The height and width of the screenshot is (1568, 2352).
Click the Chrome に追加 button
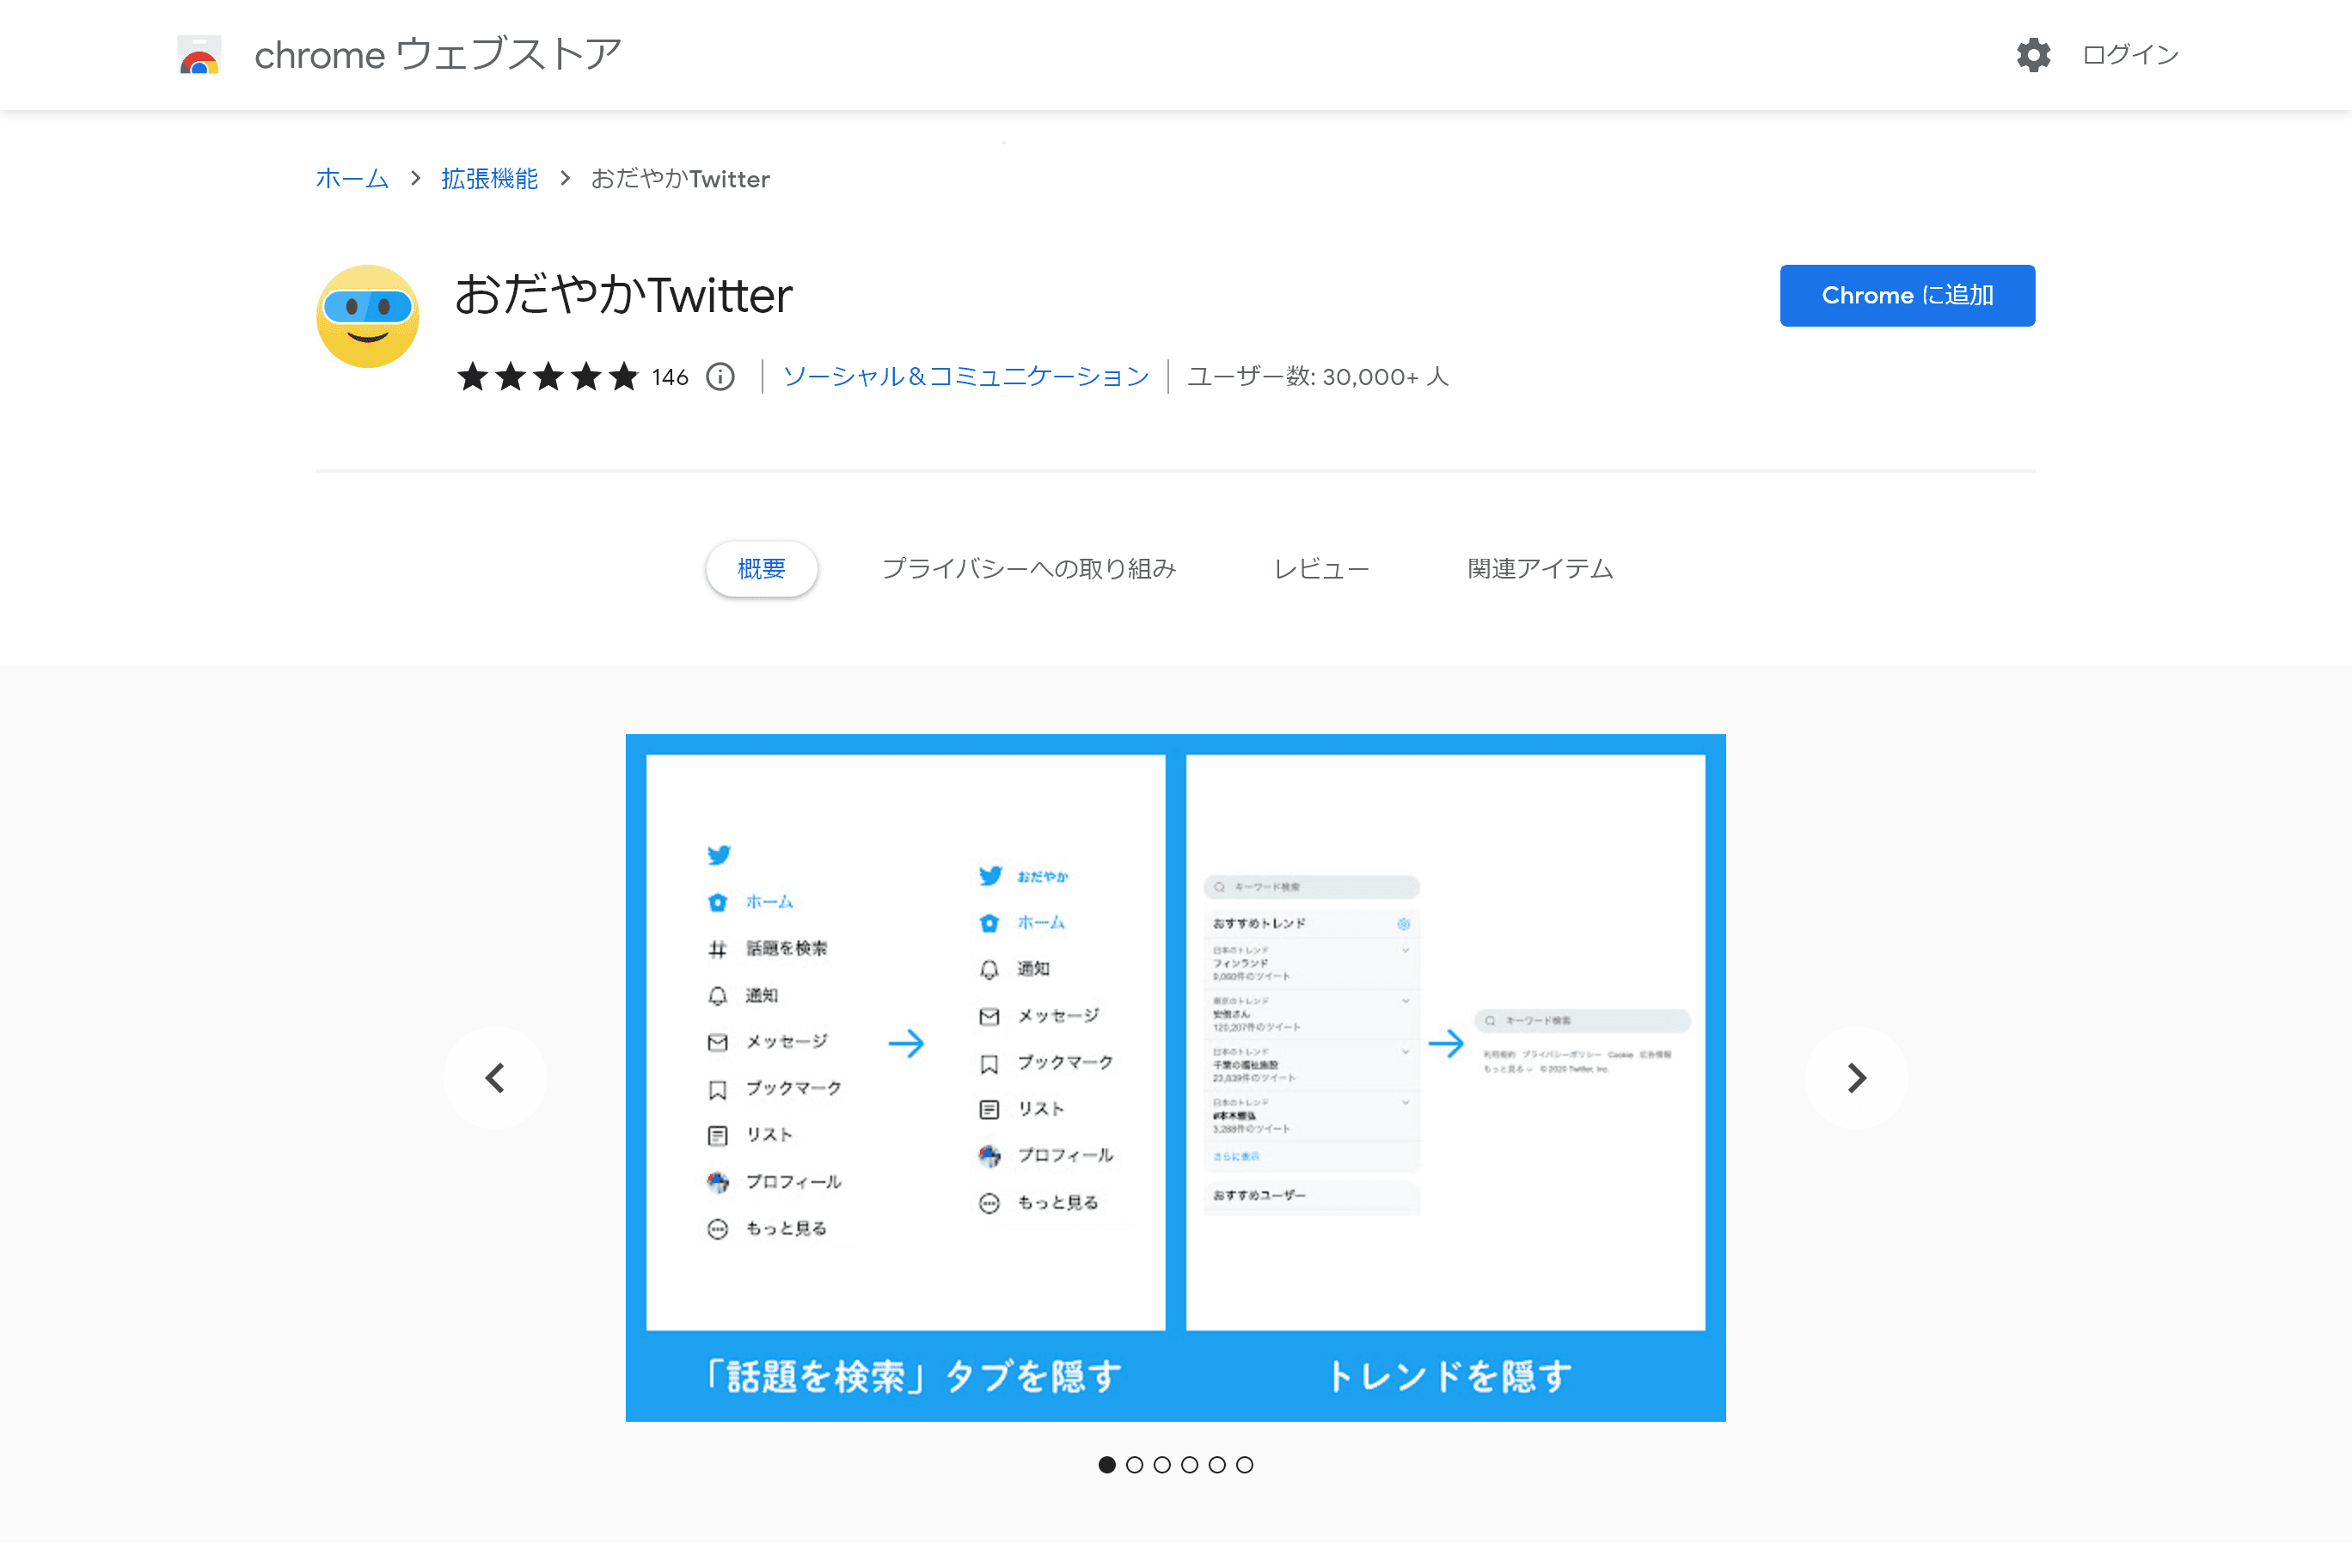pyautogui.click(x=1907, y=296)
